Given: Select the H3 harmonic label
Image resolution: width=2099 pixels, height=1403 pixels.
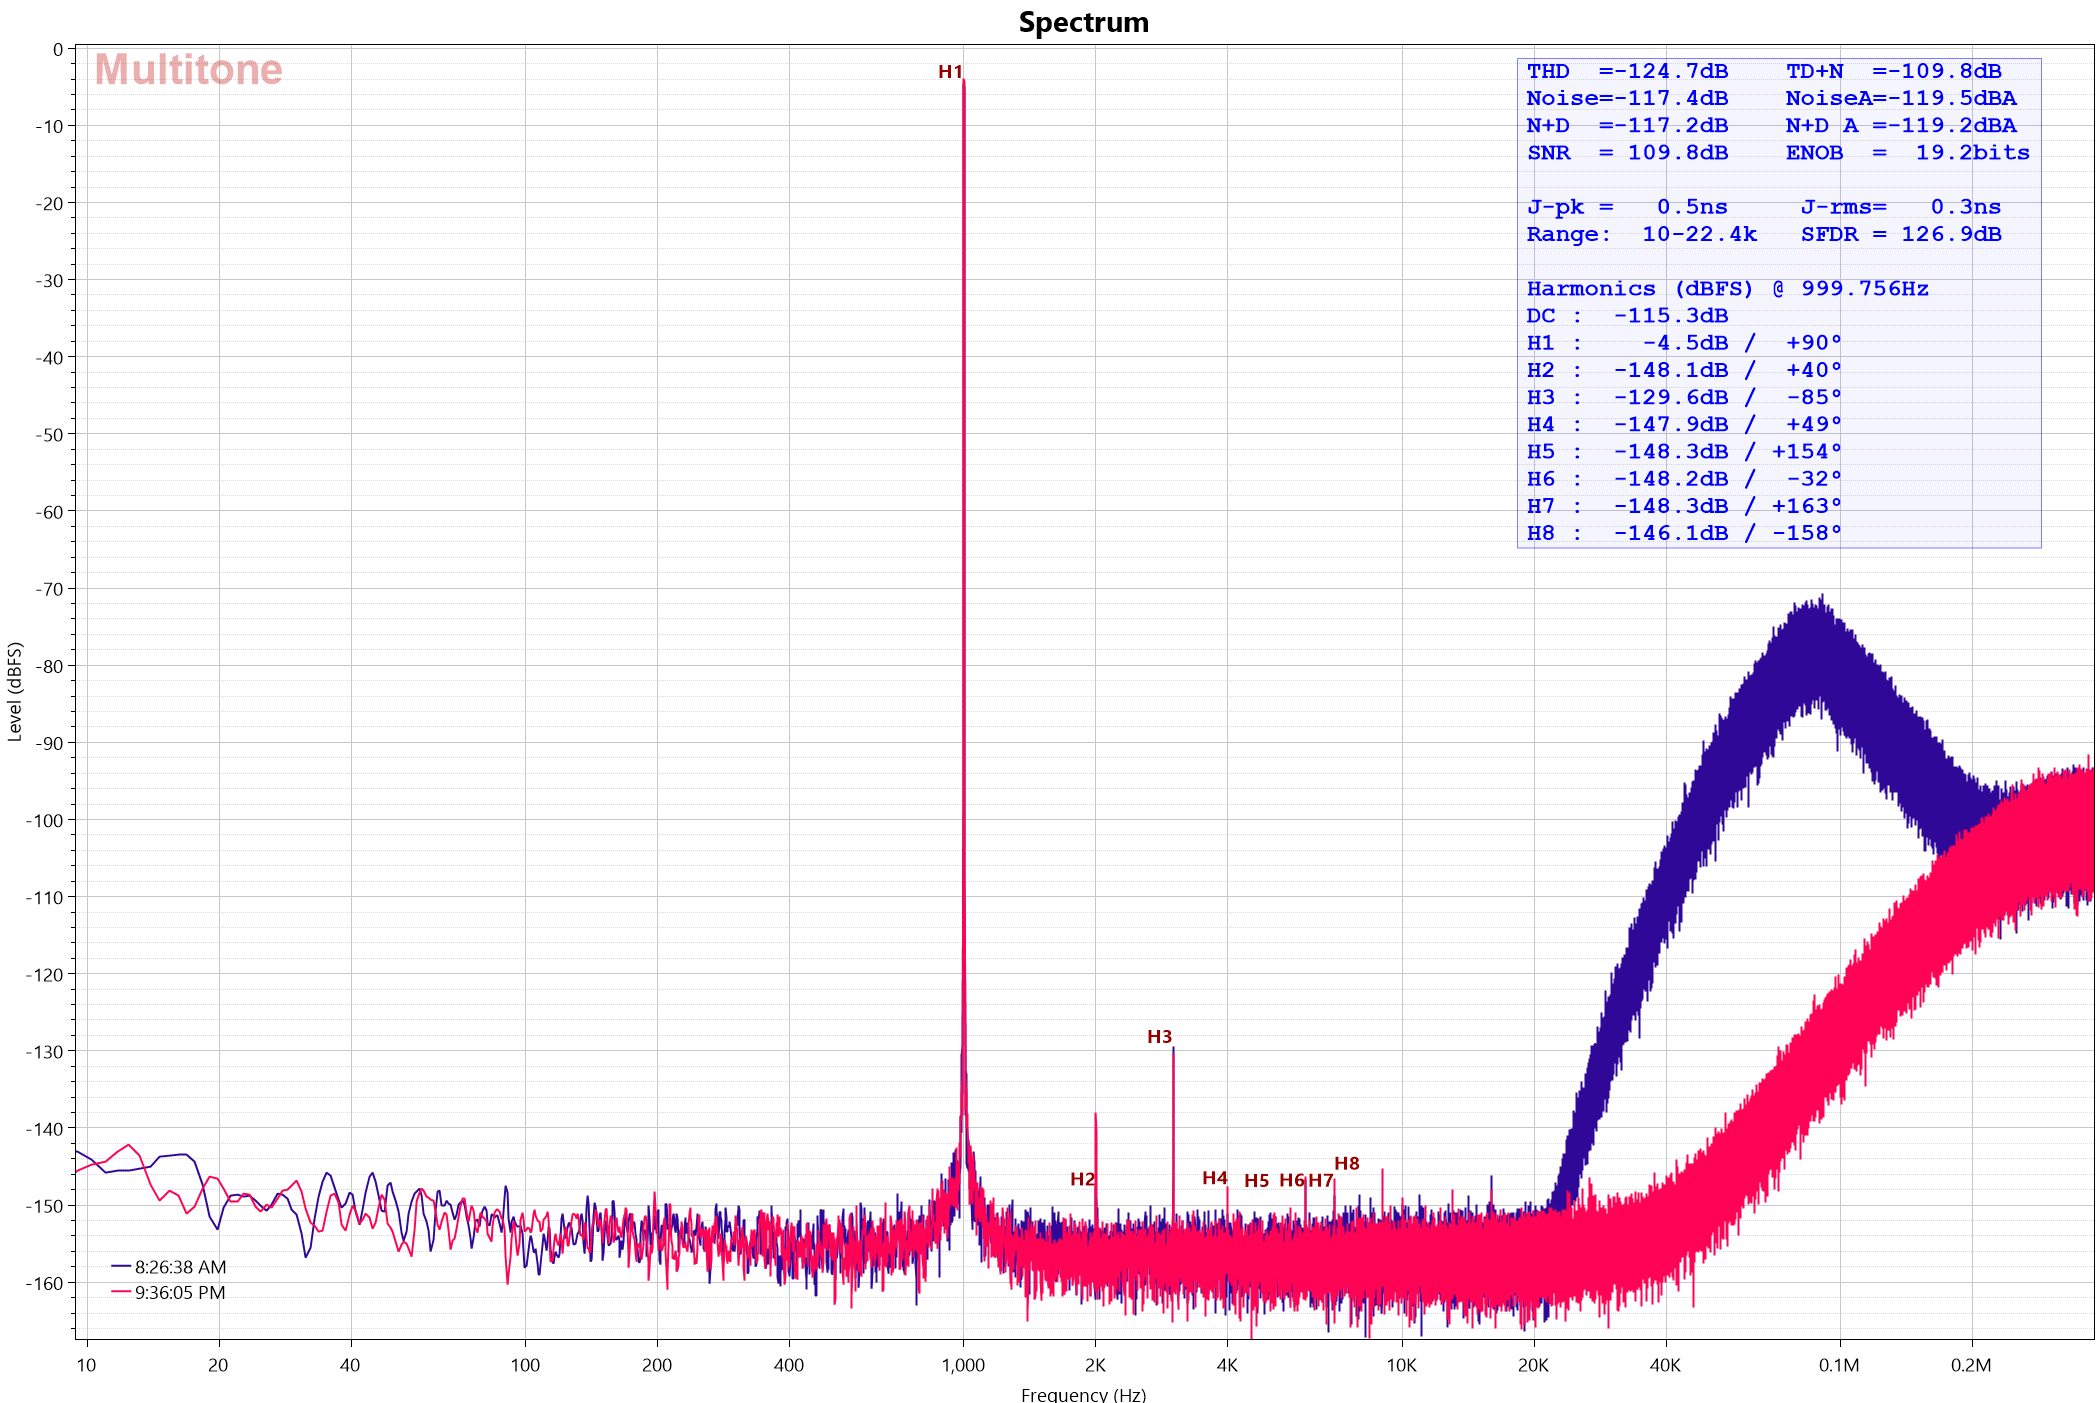Looking at the screenshot, I should tap(1159, 1037).
